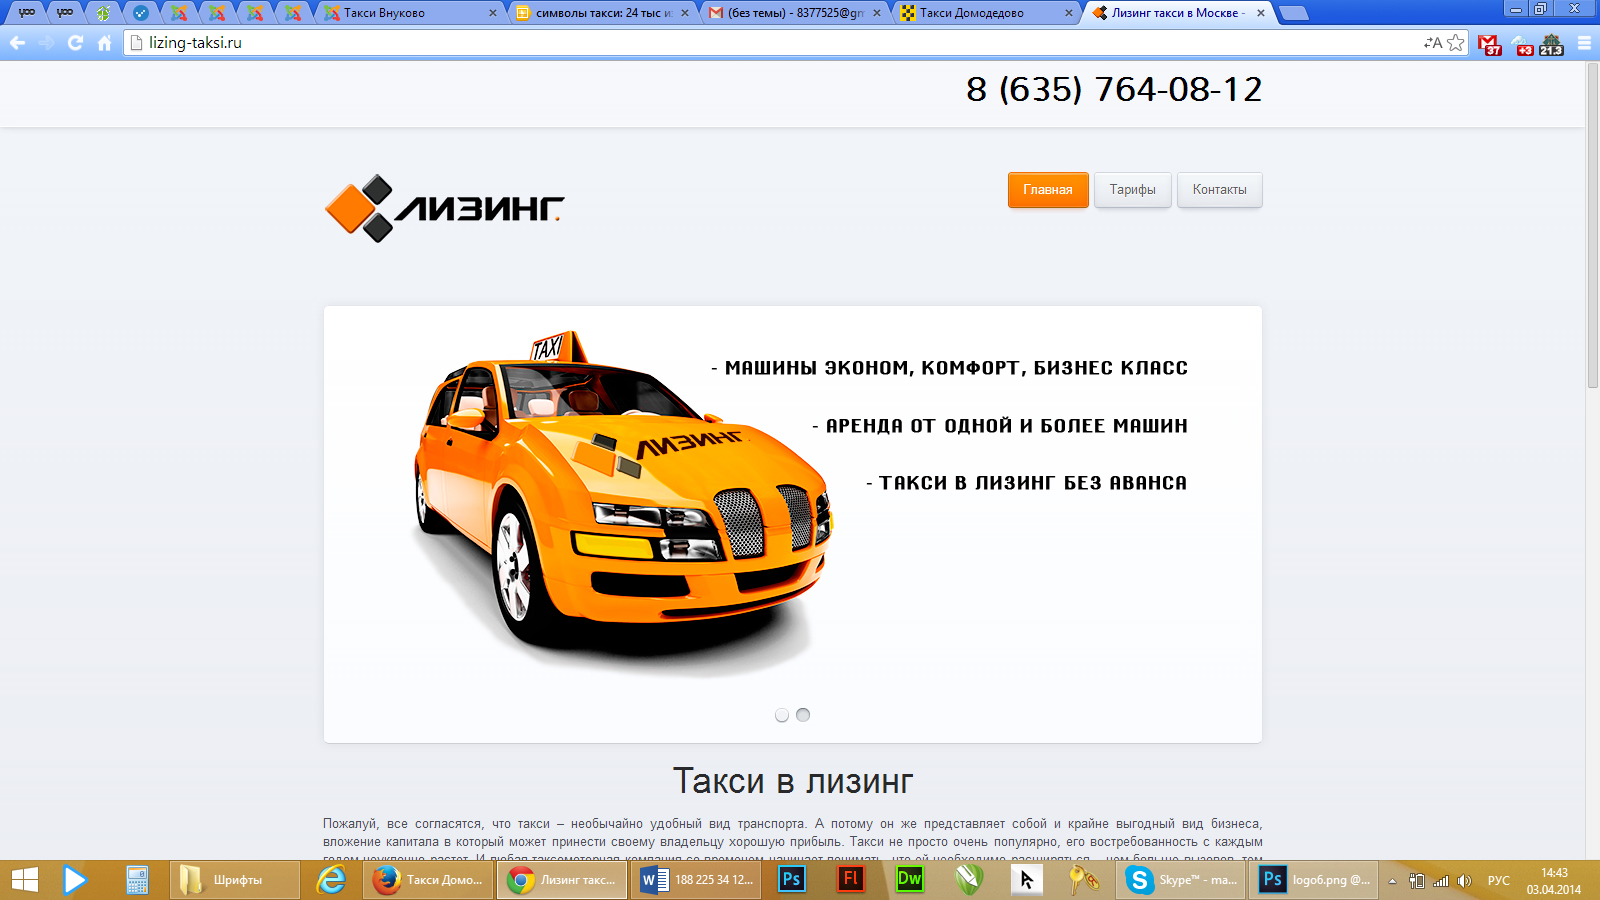Click the Главная navigation button
The image size is (1600, 900).
coord(1048,190)
